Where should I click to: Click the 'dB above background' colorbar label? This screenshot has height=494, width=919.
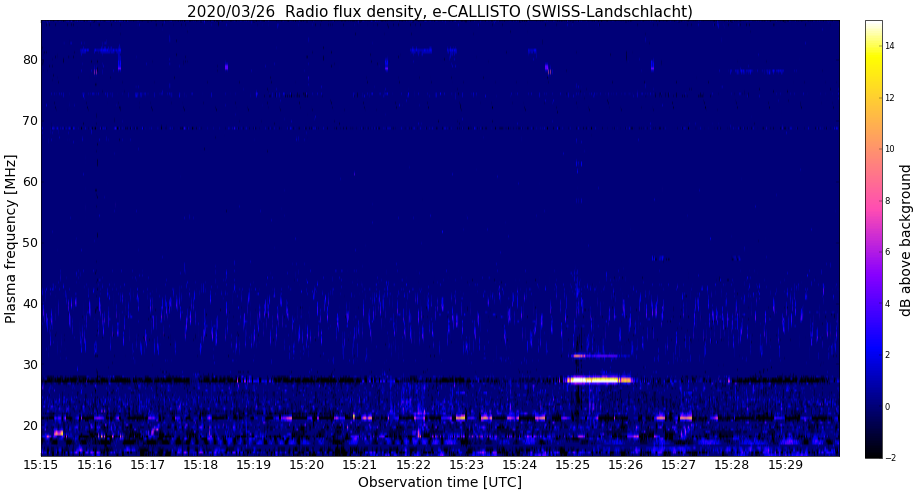point(906,241)
